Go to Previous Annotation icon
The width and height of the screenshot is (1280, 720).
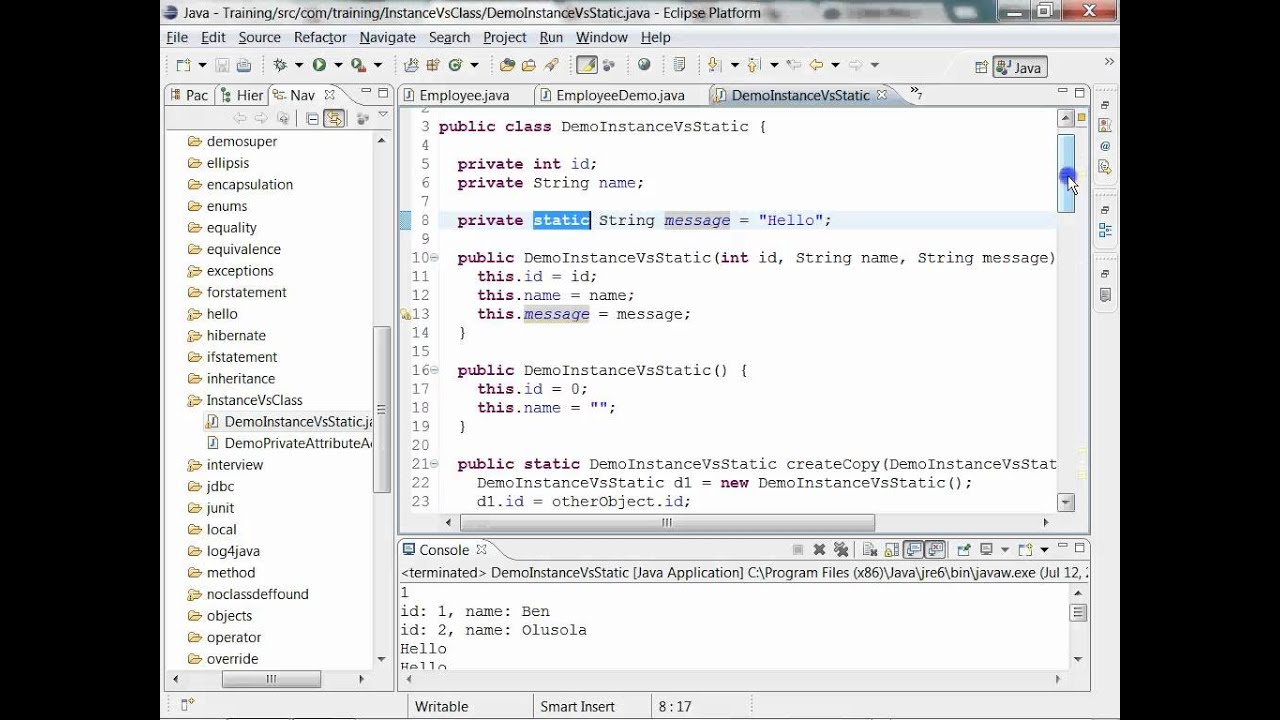pos(756,65)
